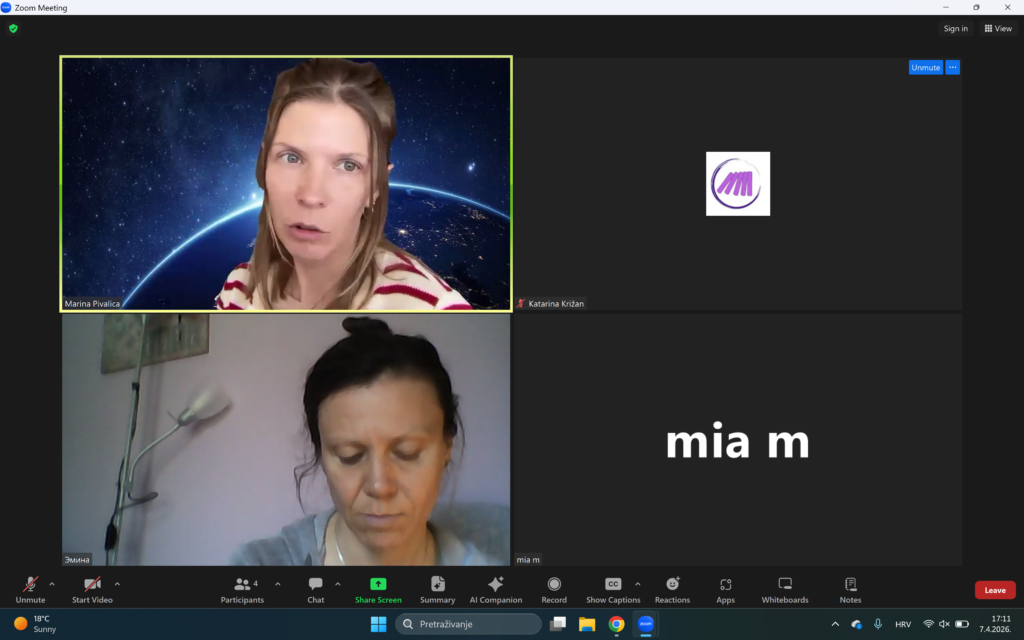The width and height of the screenshot is (1024, 640).
Task: Open the meeting Summary tool
Action: tap(437, 589)
